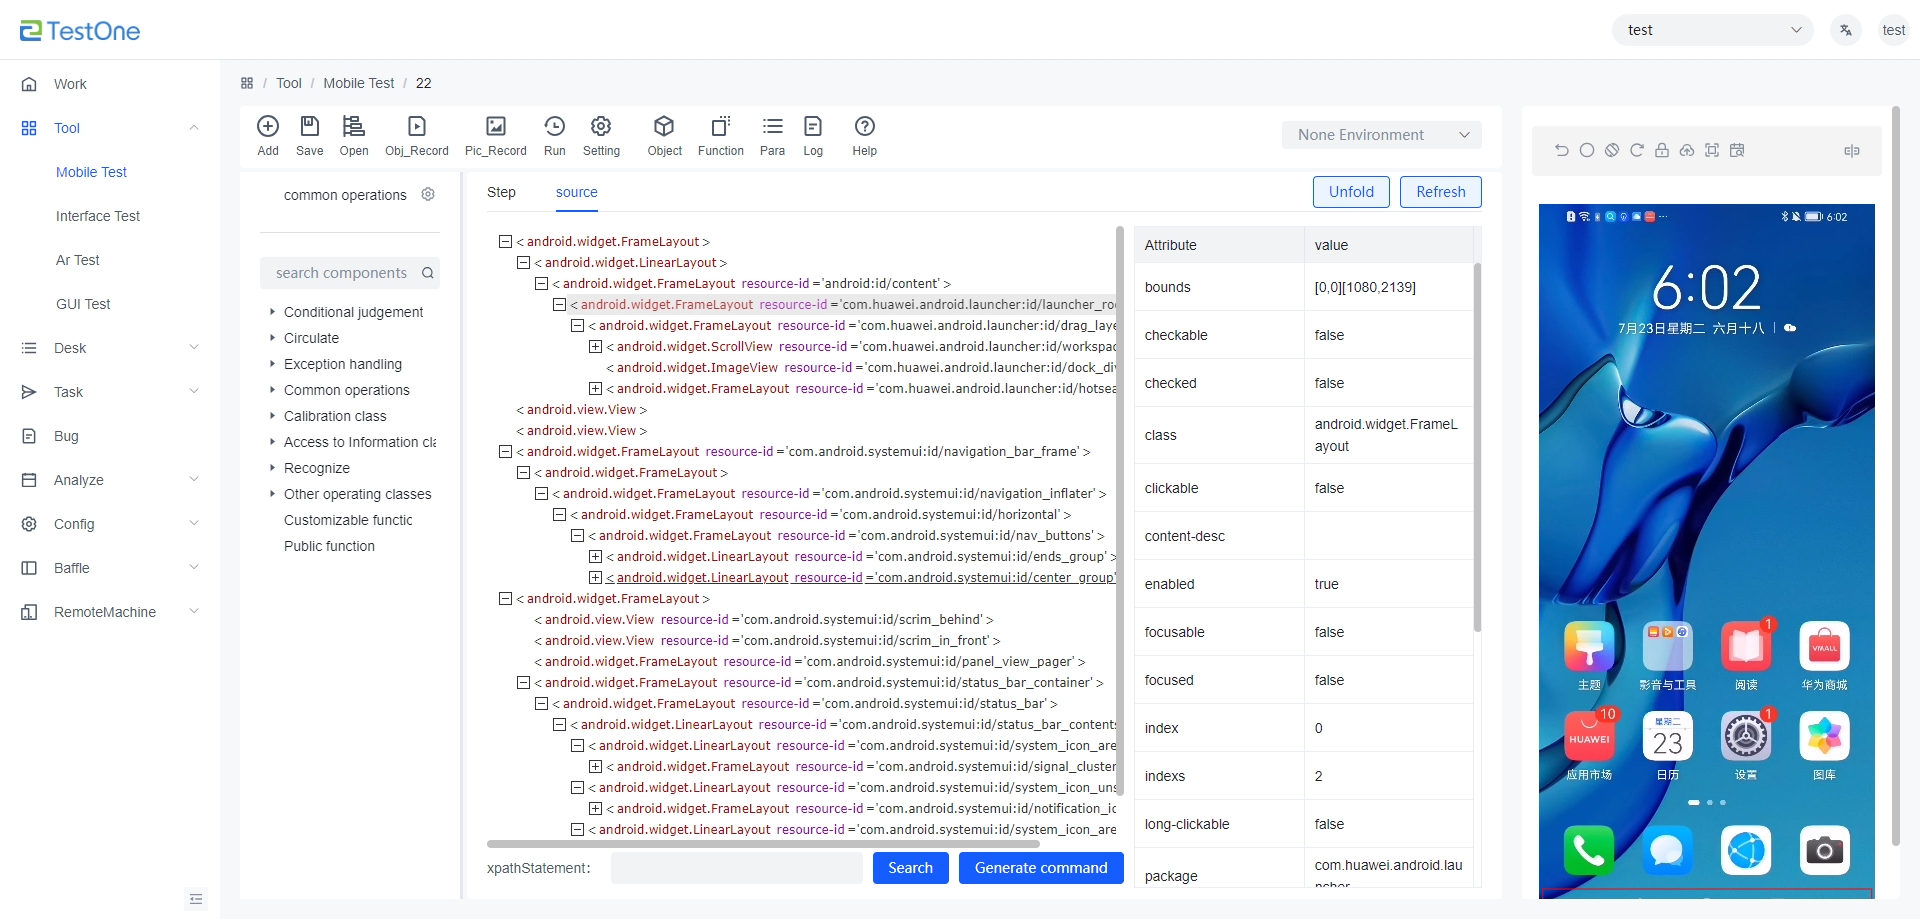Screen dimensions: 1920x919
Task: Open the None Environment dropdown
Action: [x=1382, y=135]
